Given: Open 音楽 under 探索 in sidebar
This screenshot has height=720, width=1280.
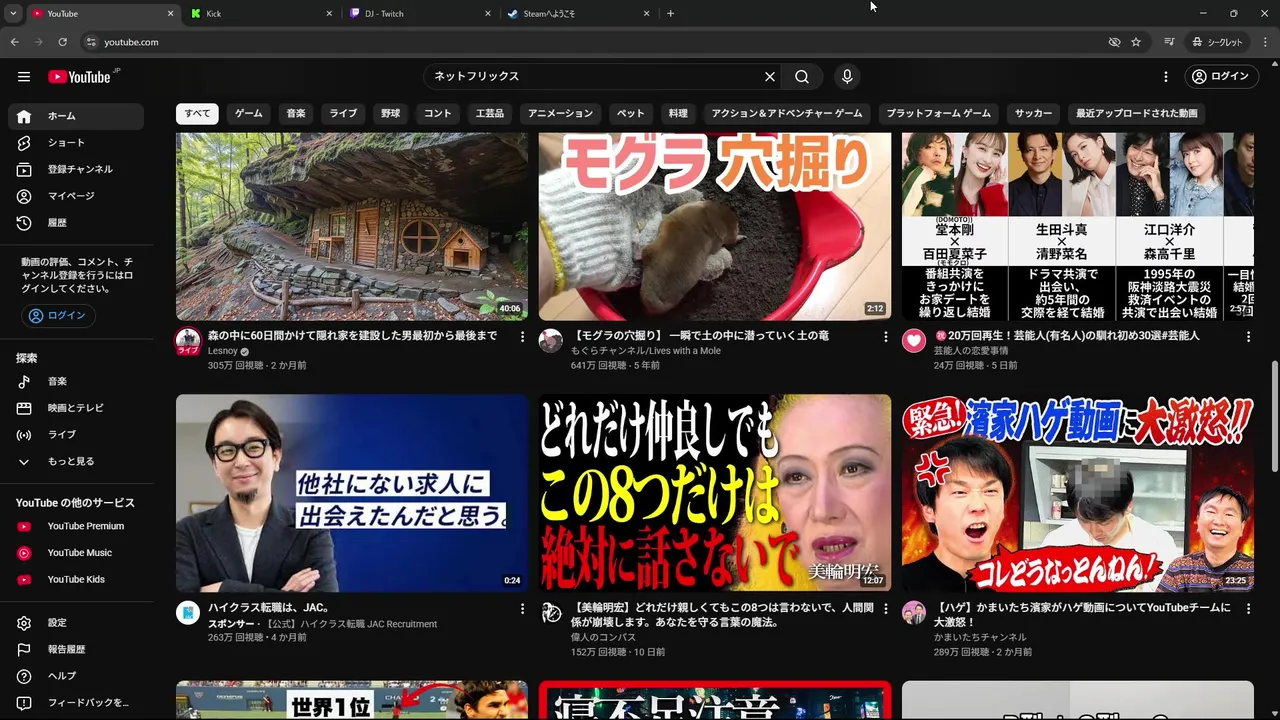Looking at the screenshot, I should click(x=76, y=381).
